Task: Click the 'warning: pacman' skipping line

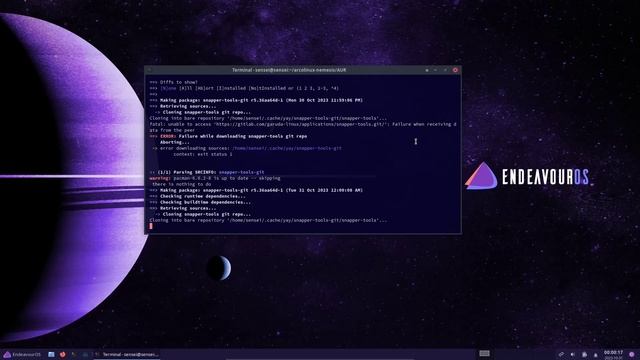Action: tap(215, 178)
